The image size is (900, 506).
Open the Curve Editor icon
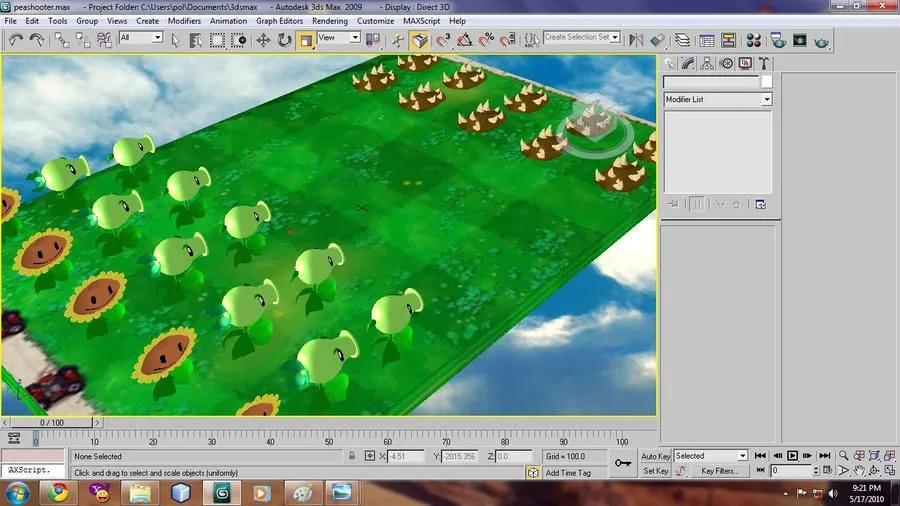pos(707,40)
